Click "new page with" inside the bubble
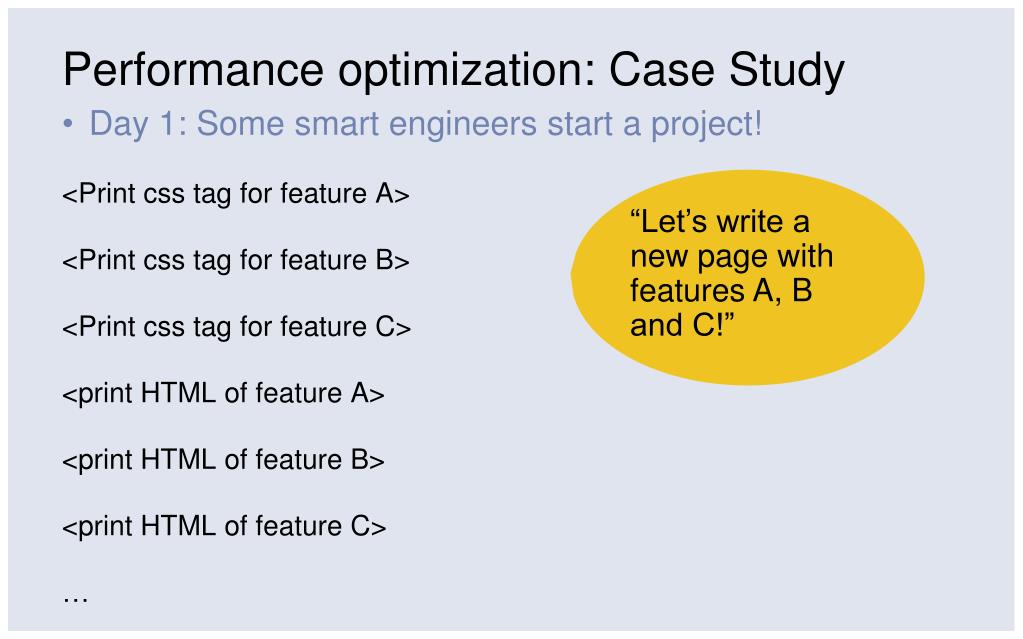 coord(731,256)
